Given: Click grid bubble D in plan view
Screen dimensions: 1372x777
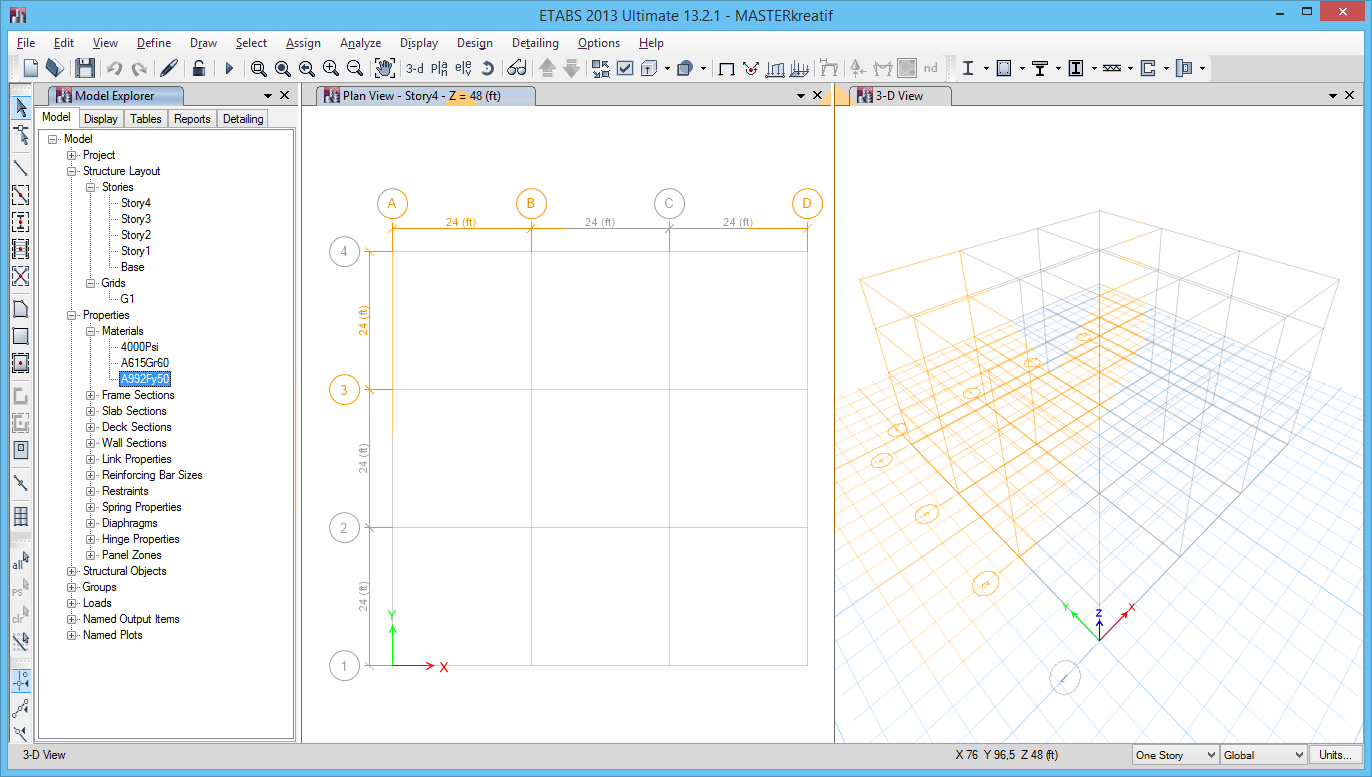Looking at the screenshot, I should (808, 204).
